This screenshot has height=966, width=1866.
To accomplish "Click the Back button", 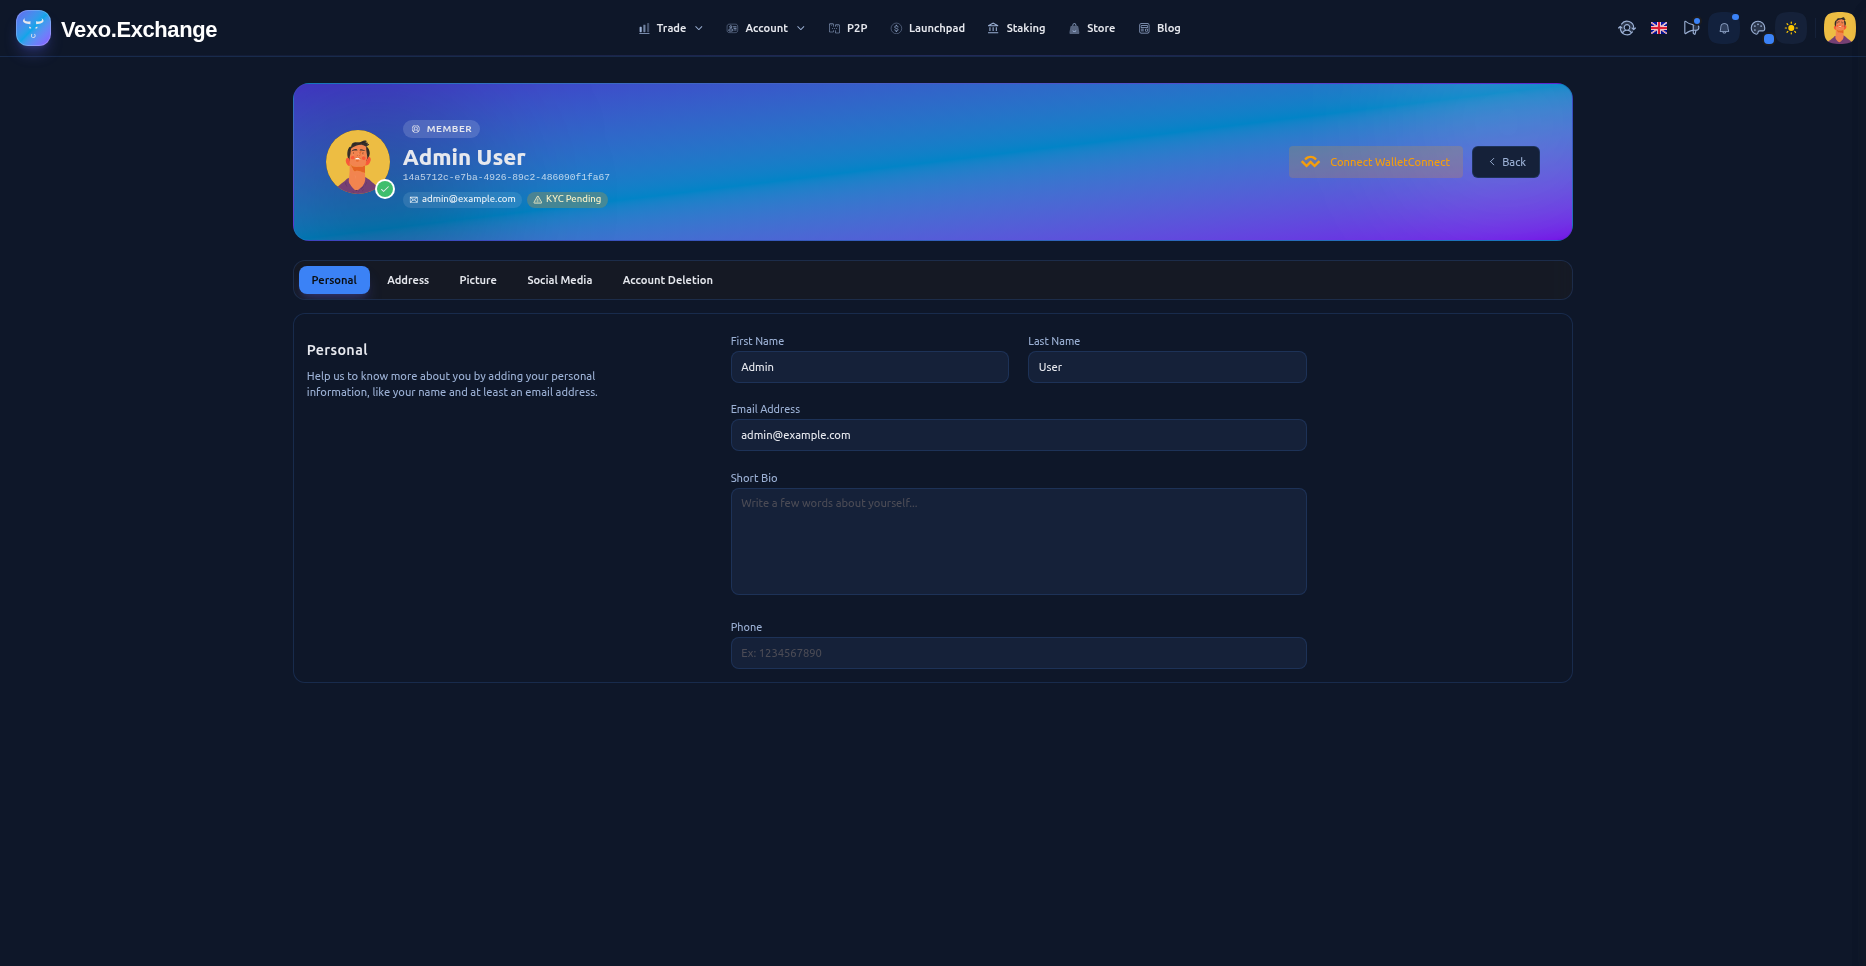I will click(1506, 162).
